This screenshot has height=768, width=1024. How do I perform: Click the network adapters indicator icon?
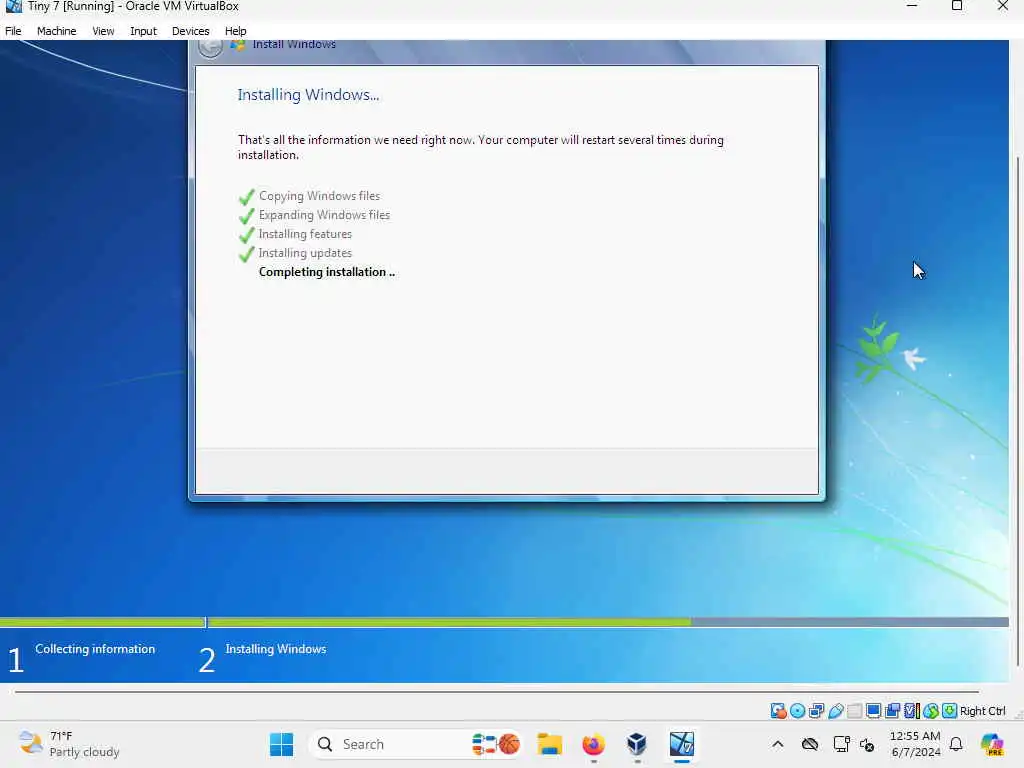pos(816,711)
